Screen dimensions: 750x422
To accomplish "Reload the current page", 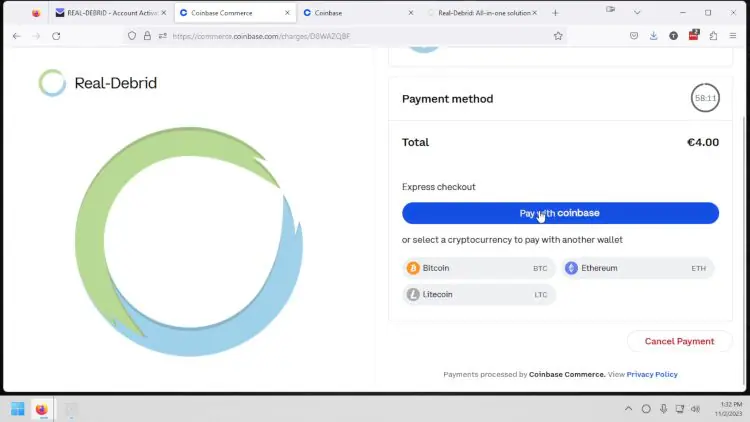I will (56, 36).
